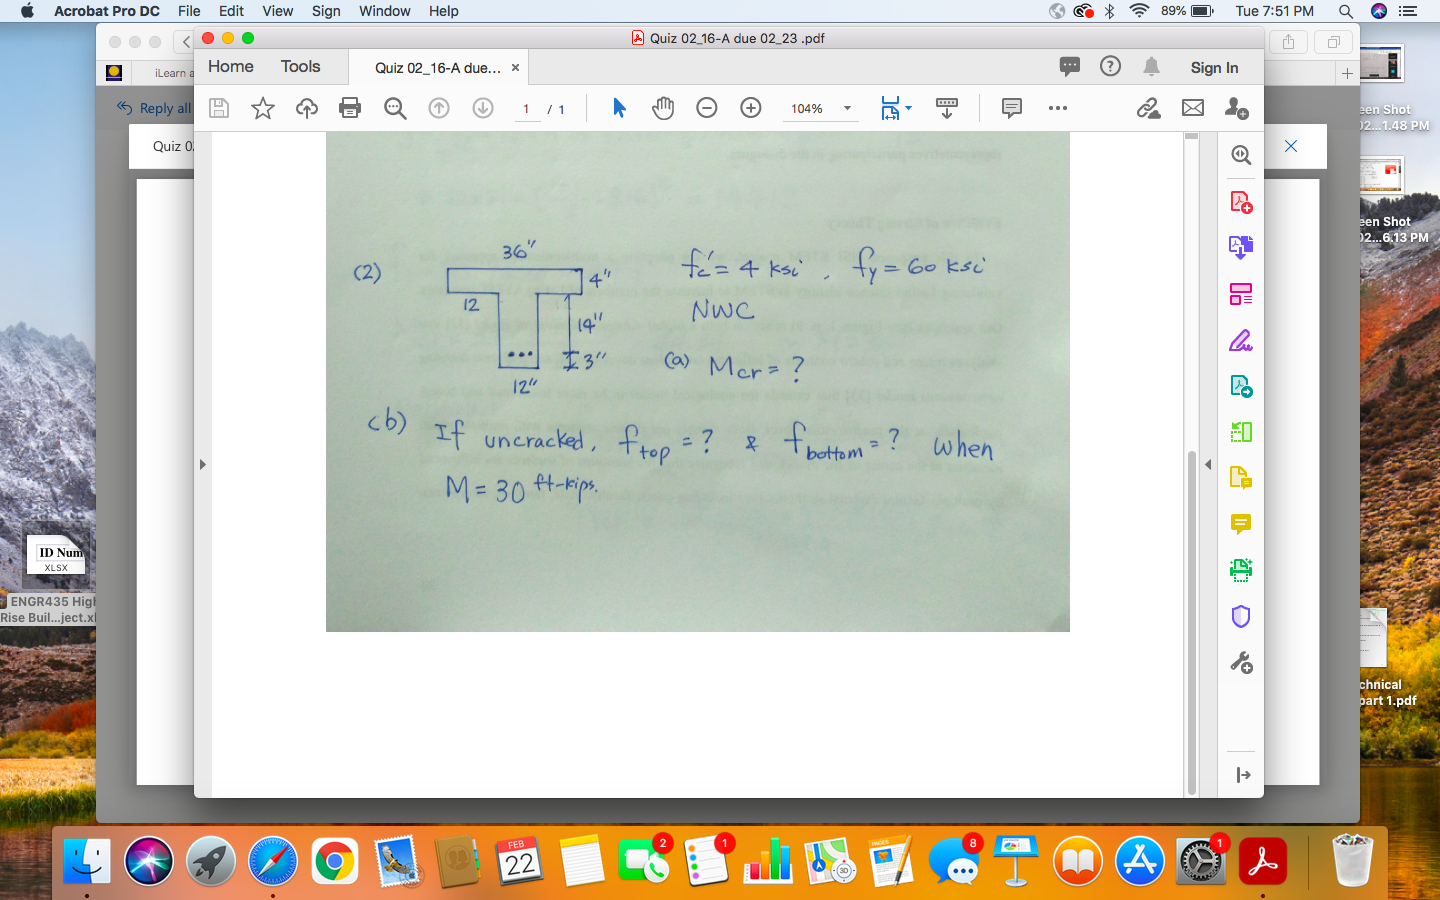Expand the left navigation pane
This screenshot has width=1440, height=900.
(x=202, y=464)
